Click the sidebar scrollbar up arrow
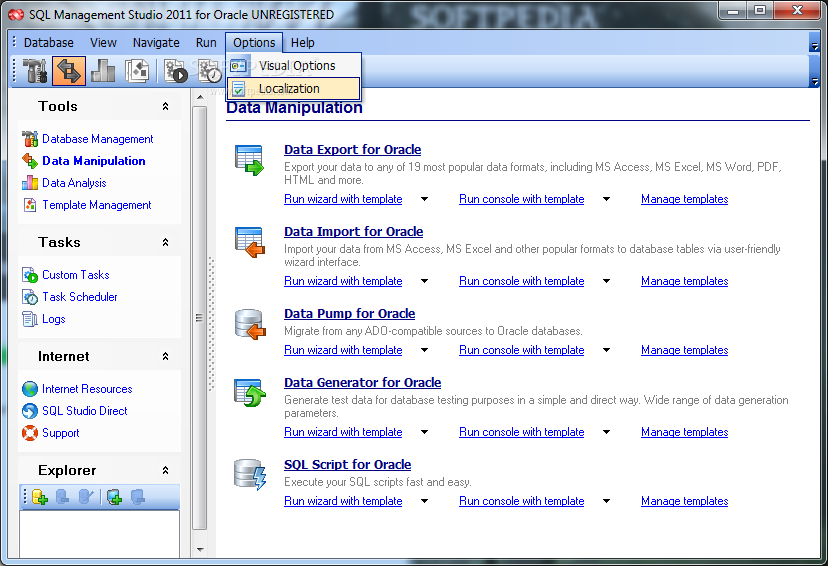The height and width of the screenshot is (566, 828). tap(200, 97)
